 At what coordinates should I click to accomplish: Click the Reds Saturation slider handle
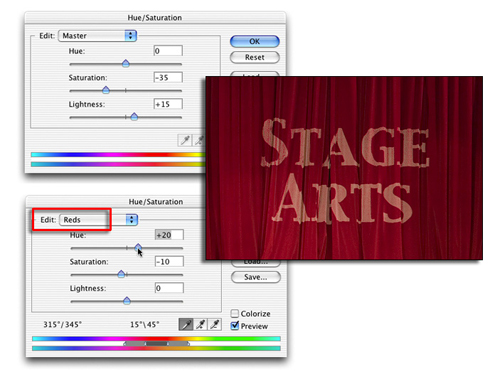click(121, 274)
